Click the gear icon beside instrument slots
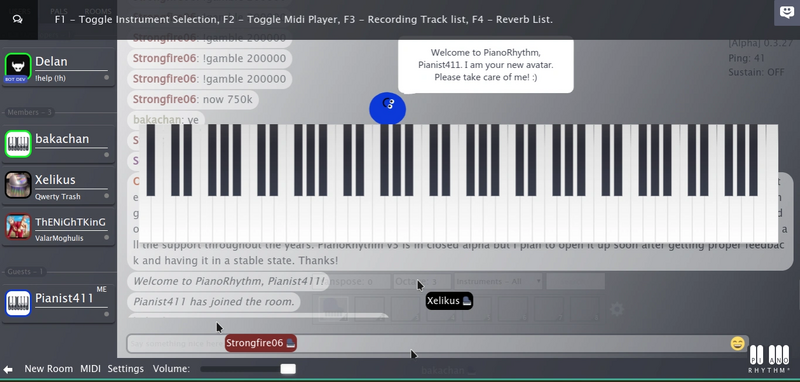Screen dimensions: 800x382 point(617,309)
